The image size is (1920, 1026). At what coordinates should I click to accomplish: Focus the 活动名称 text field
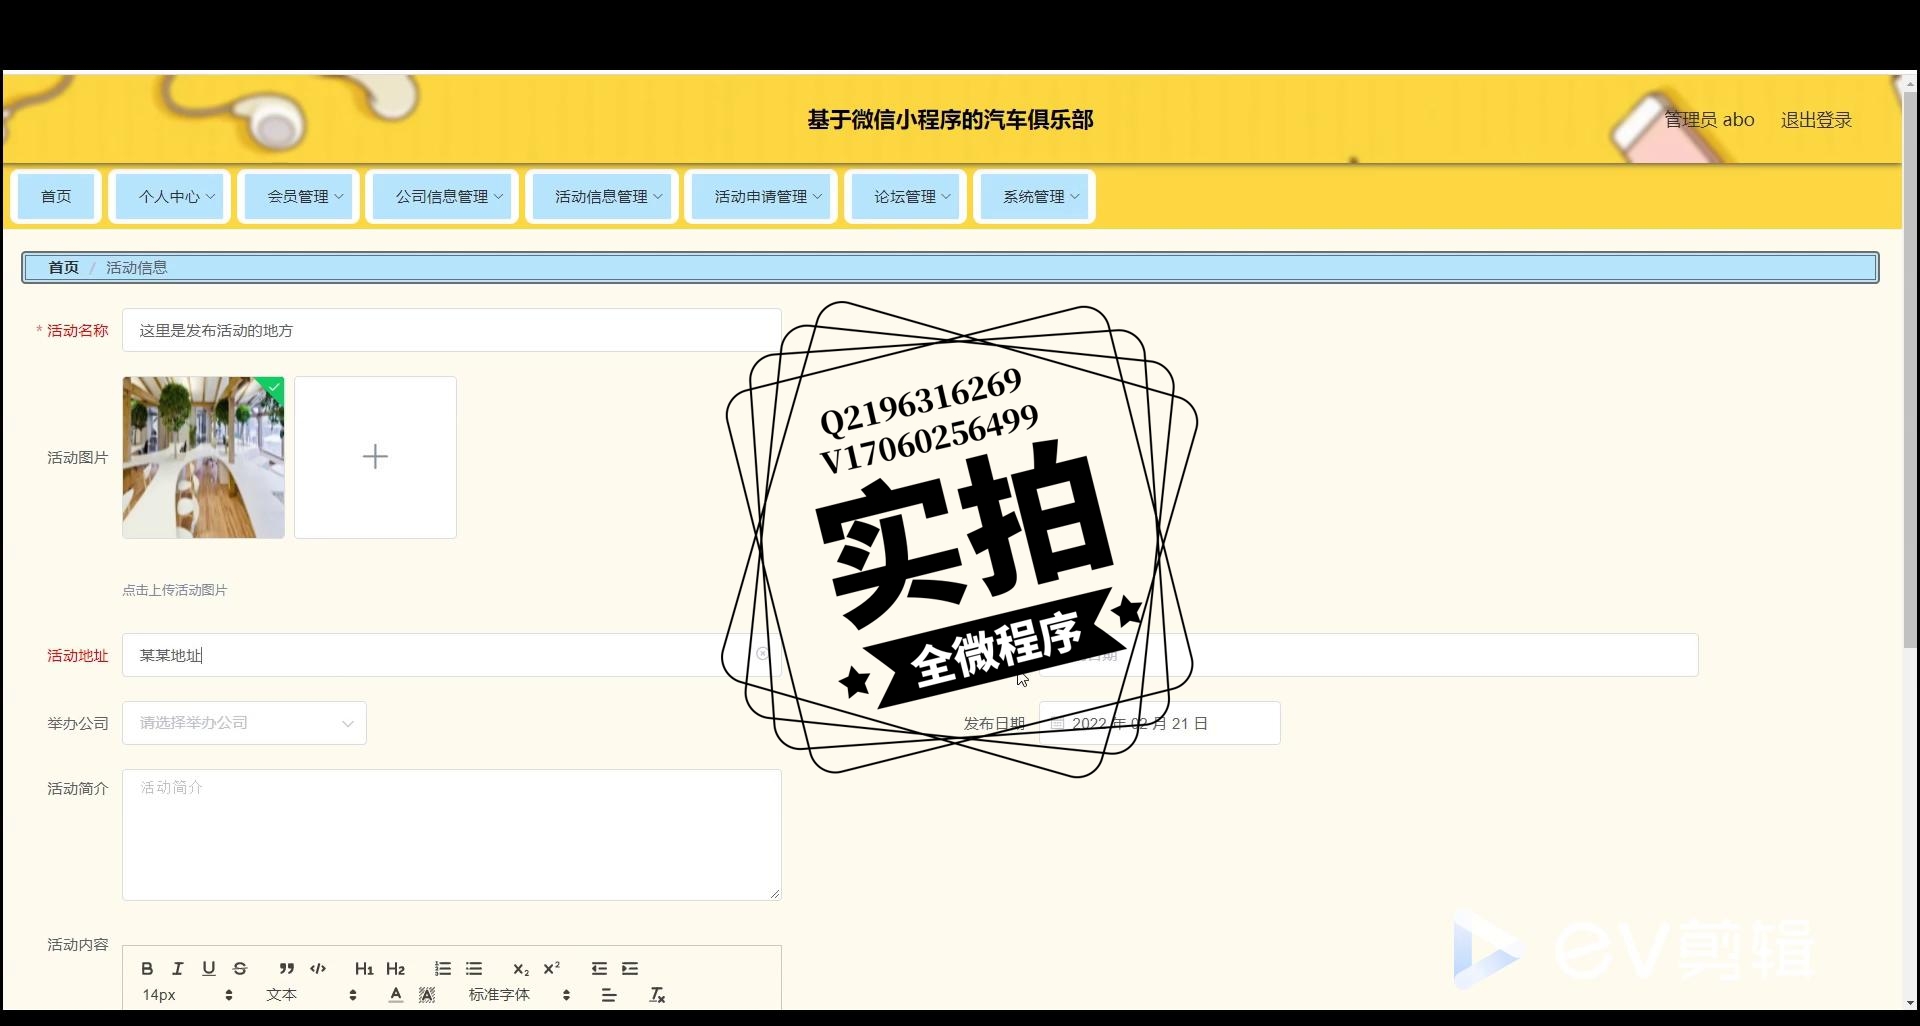pos(451,330)
